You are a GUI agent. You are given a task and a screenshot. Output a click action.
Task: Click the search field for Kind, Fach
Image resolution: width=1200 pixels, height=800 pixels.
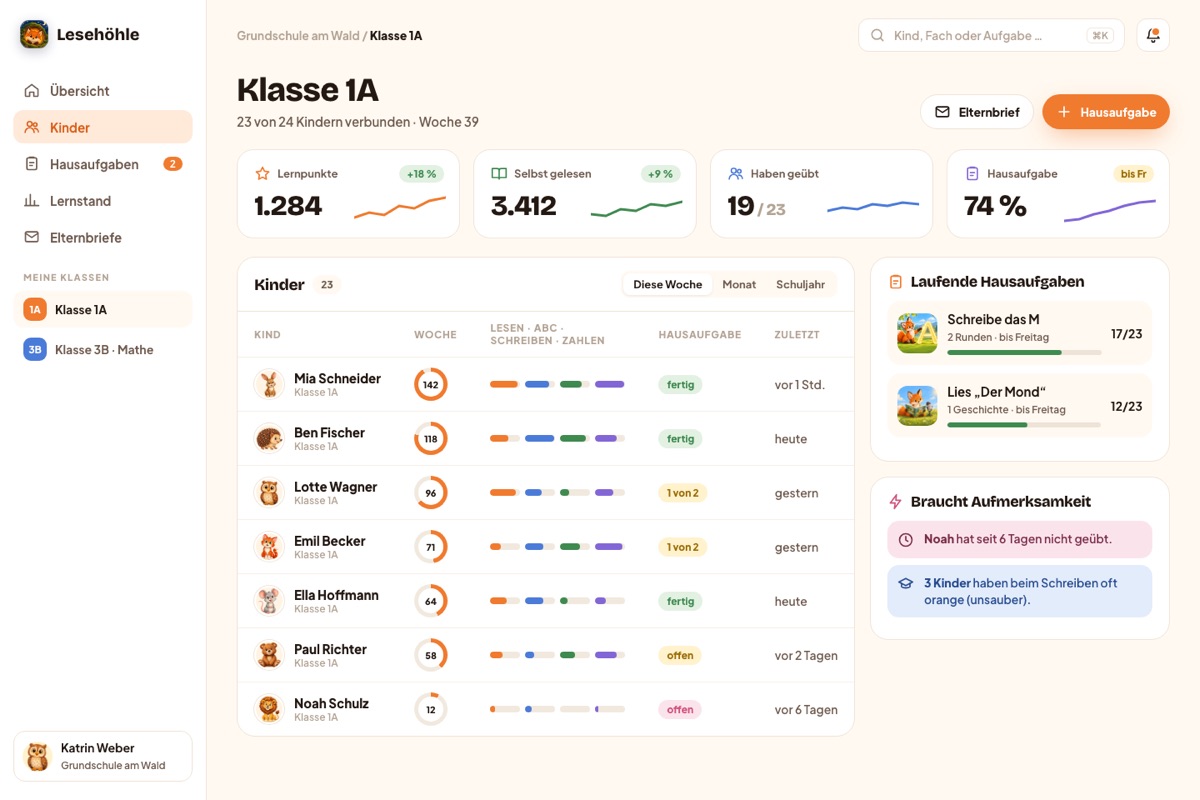coord(991,35)
